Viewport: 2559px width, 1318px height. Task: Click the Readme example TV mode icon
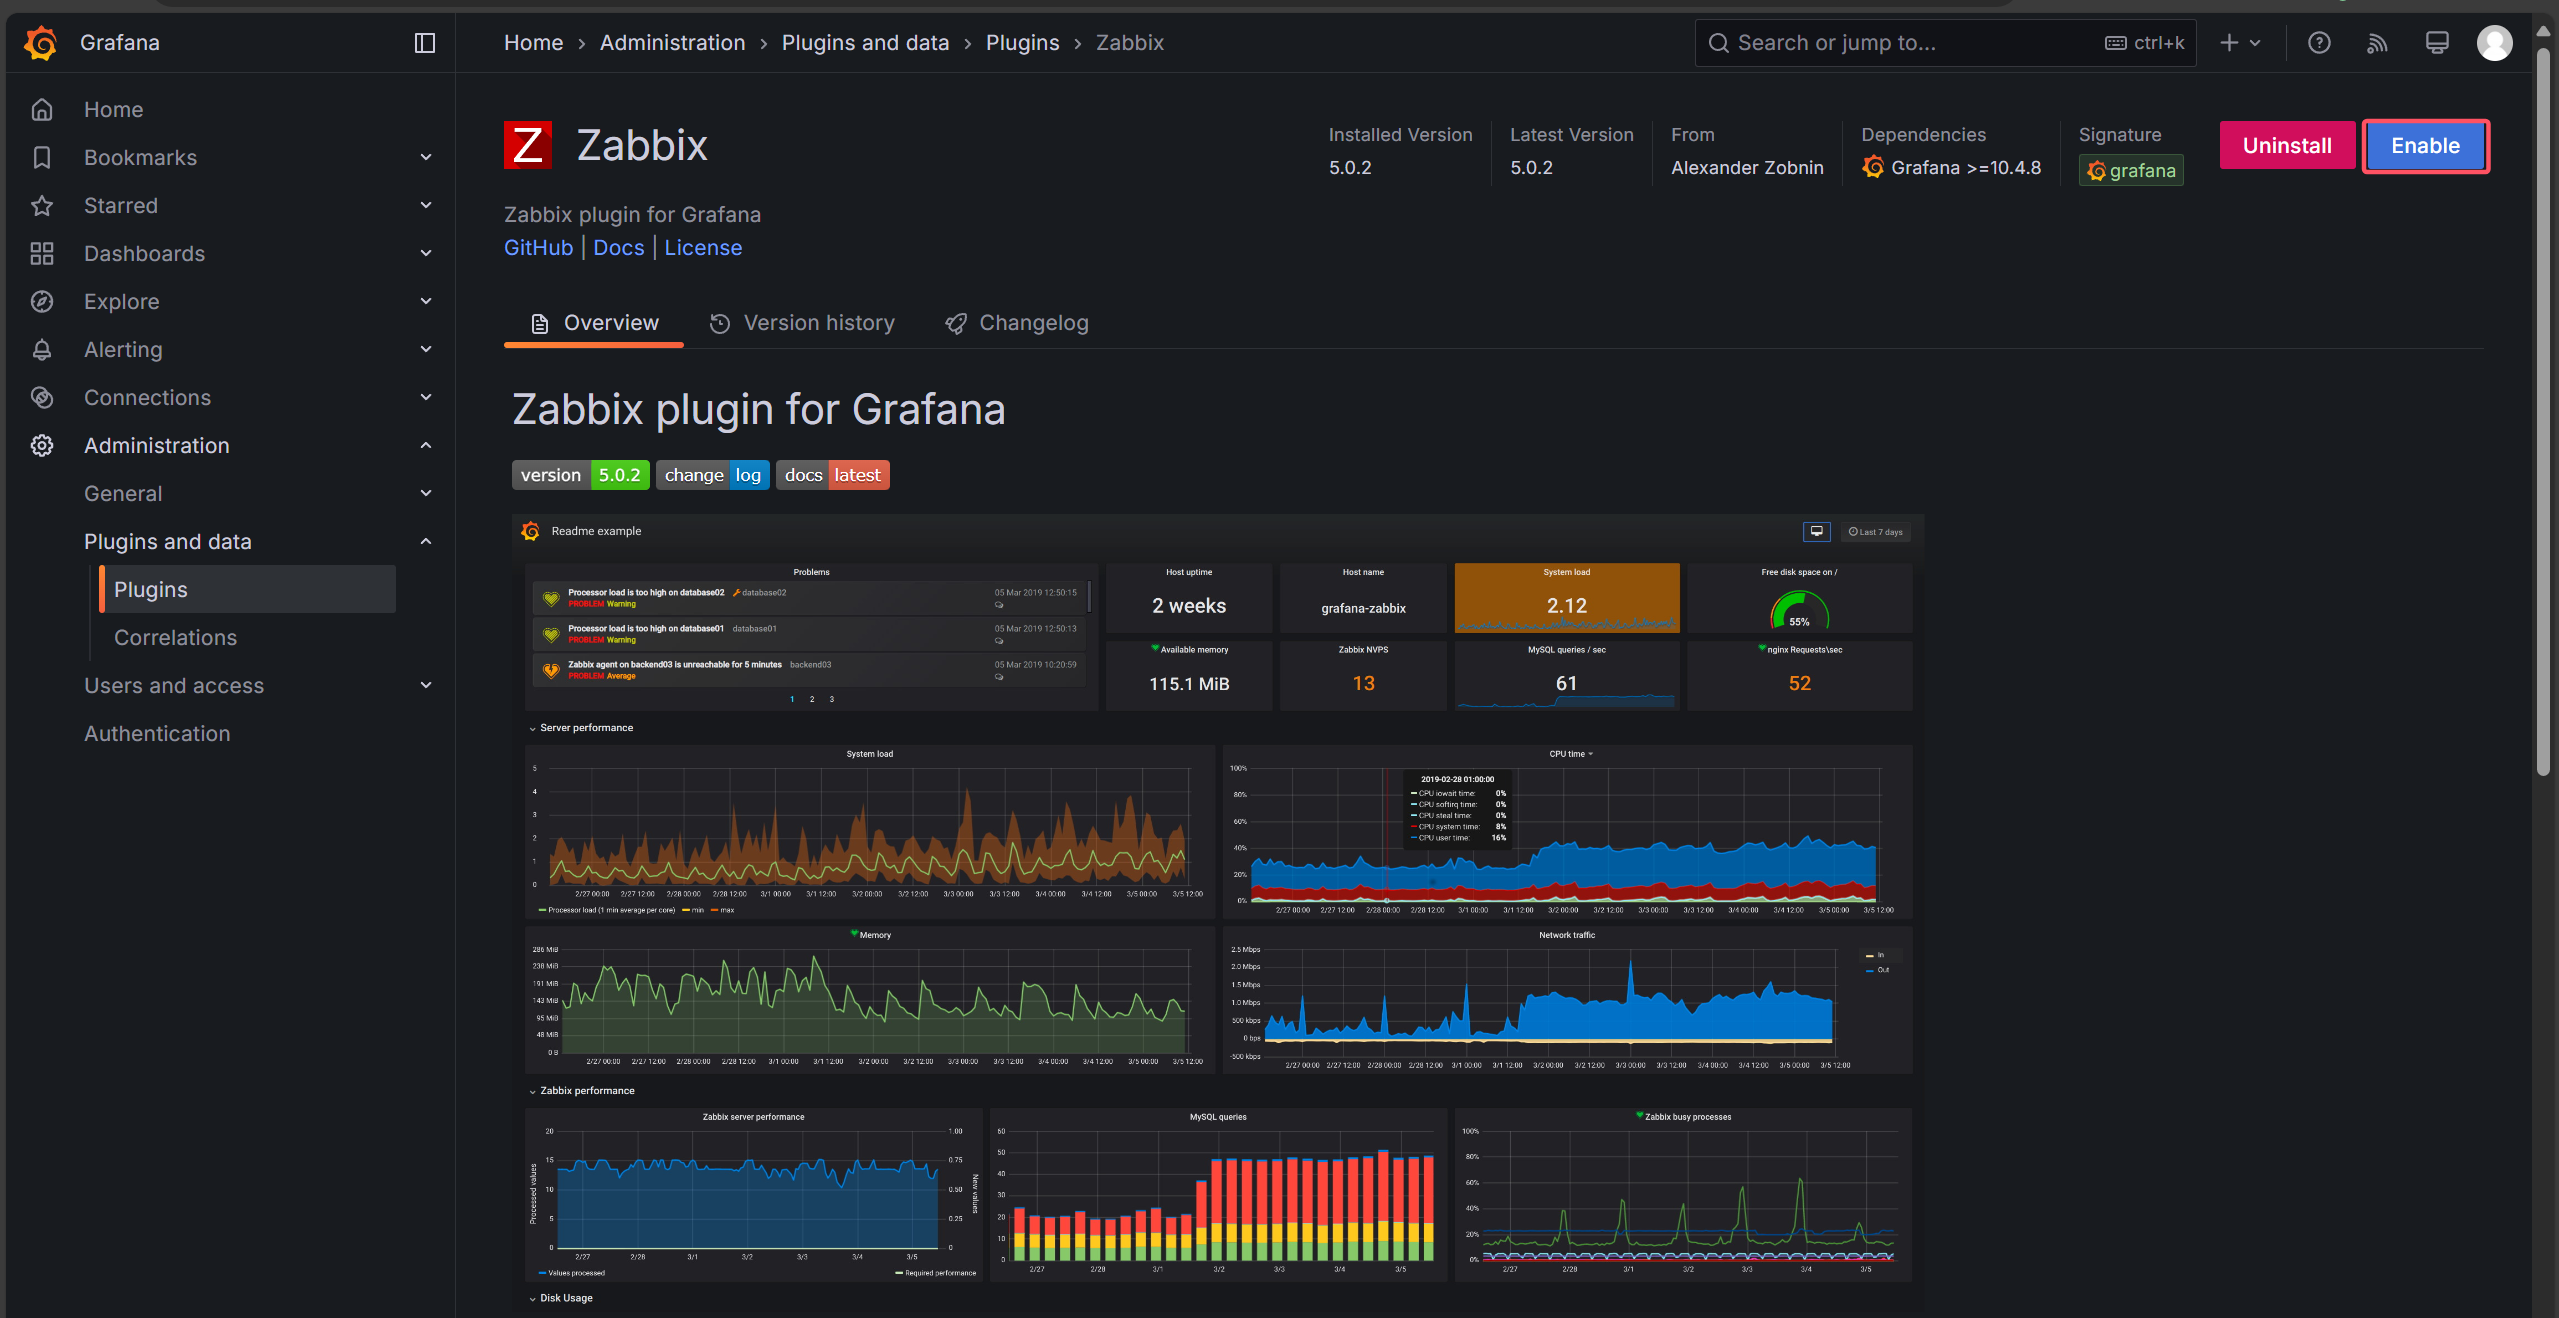point(1816,532)
